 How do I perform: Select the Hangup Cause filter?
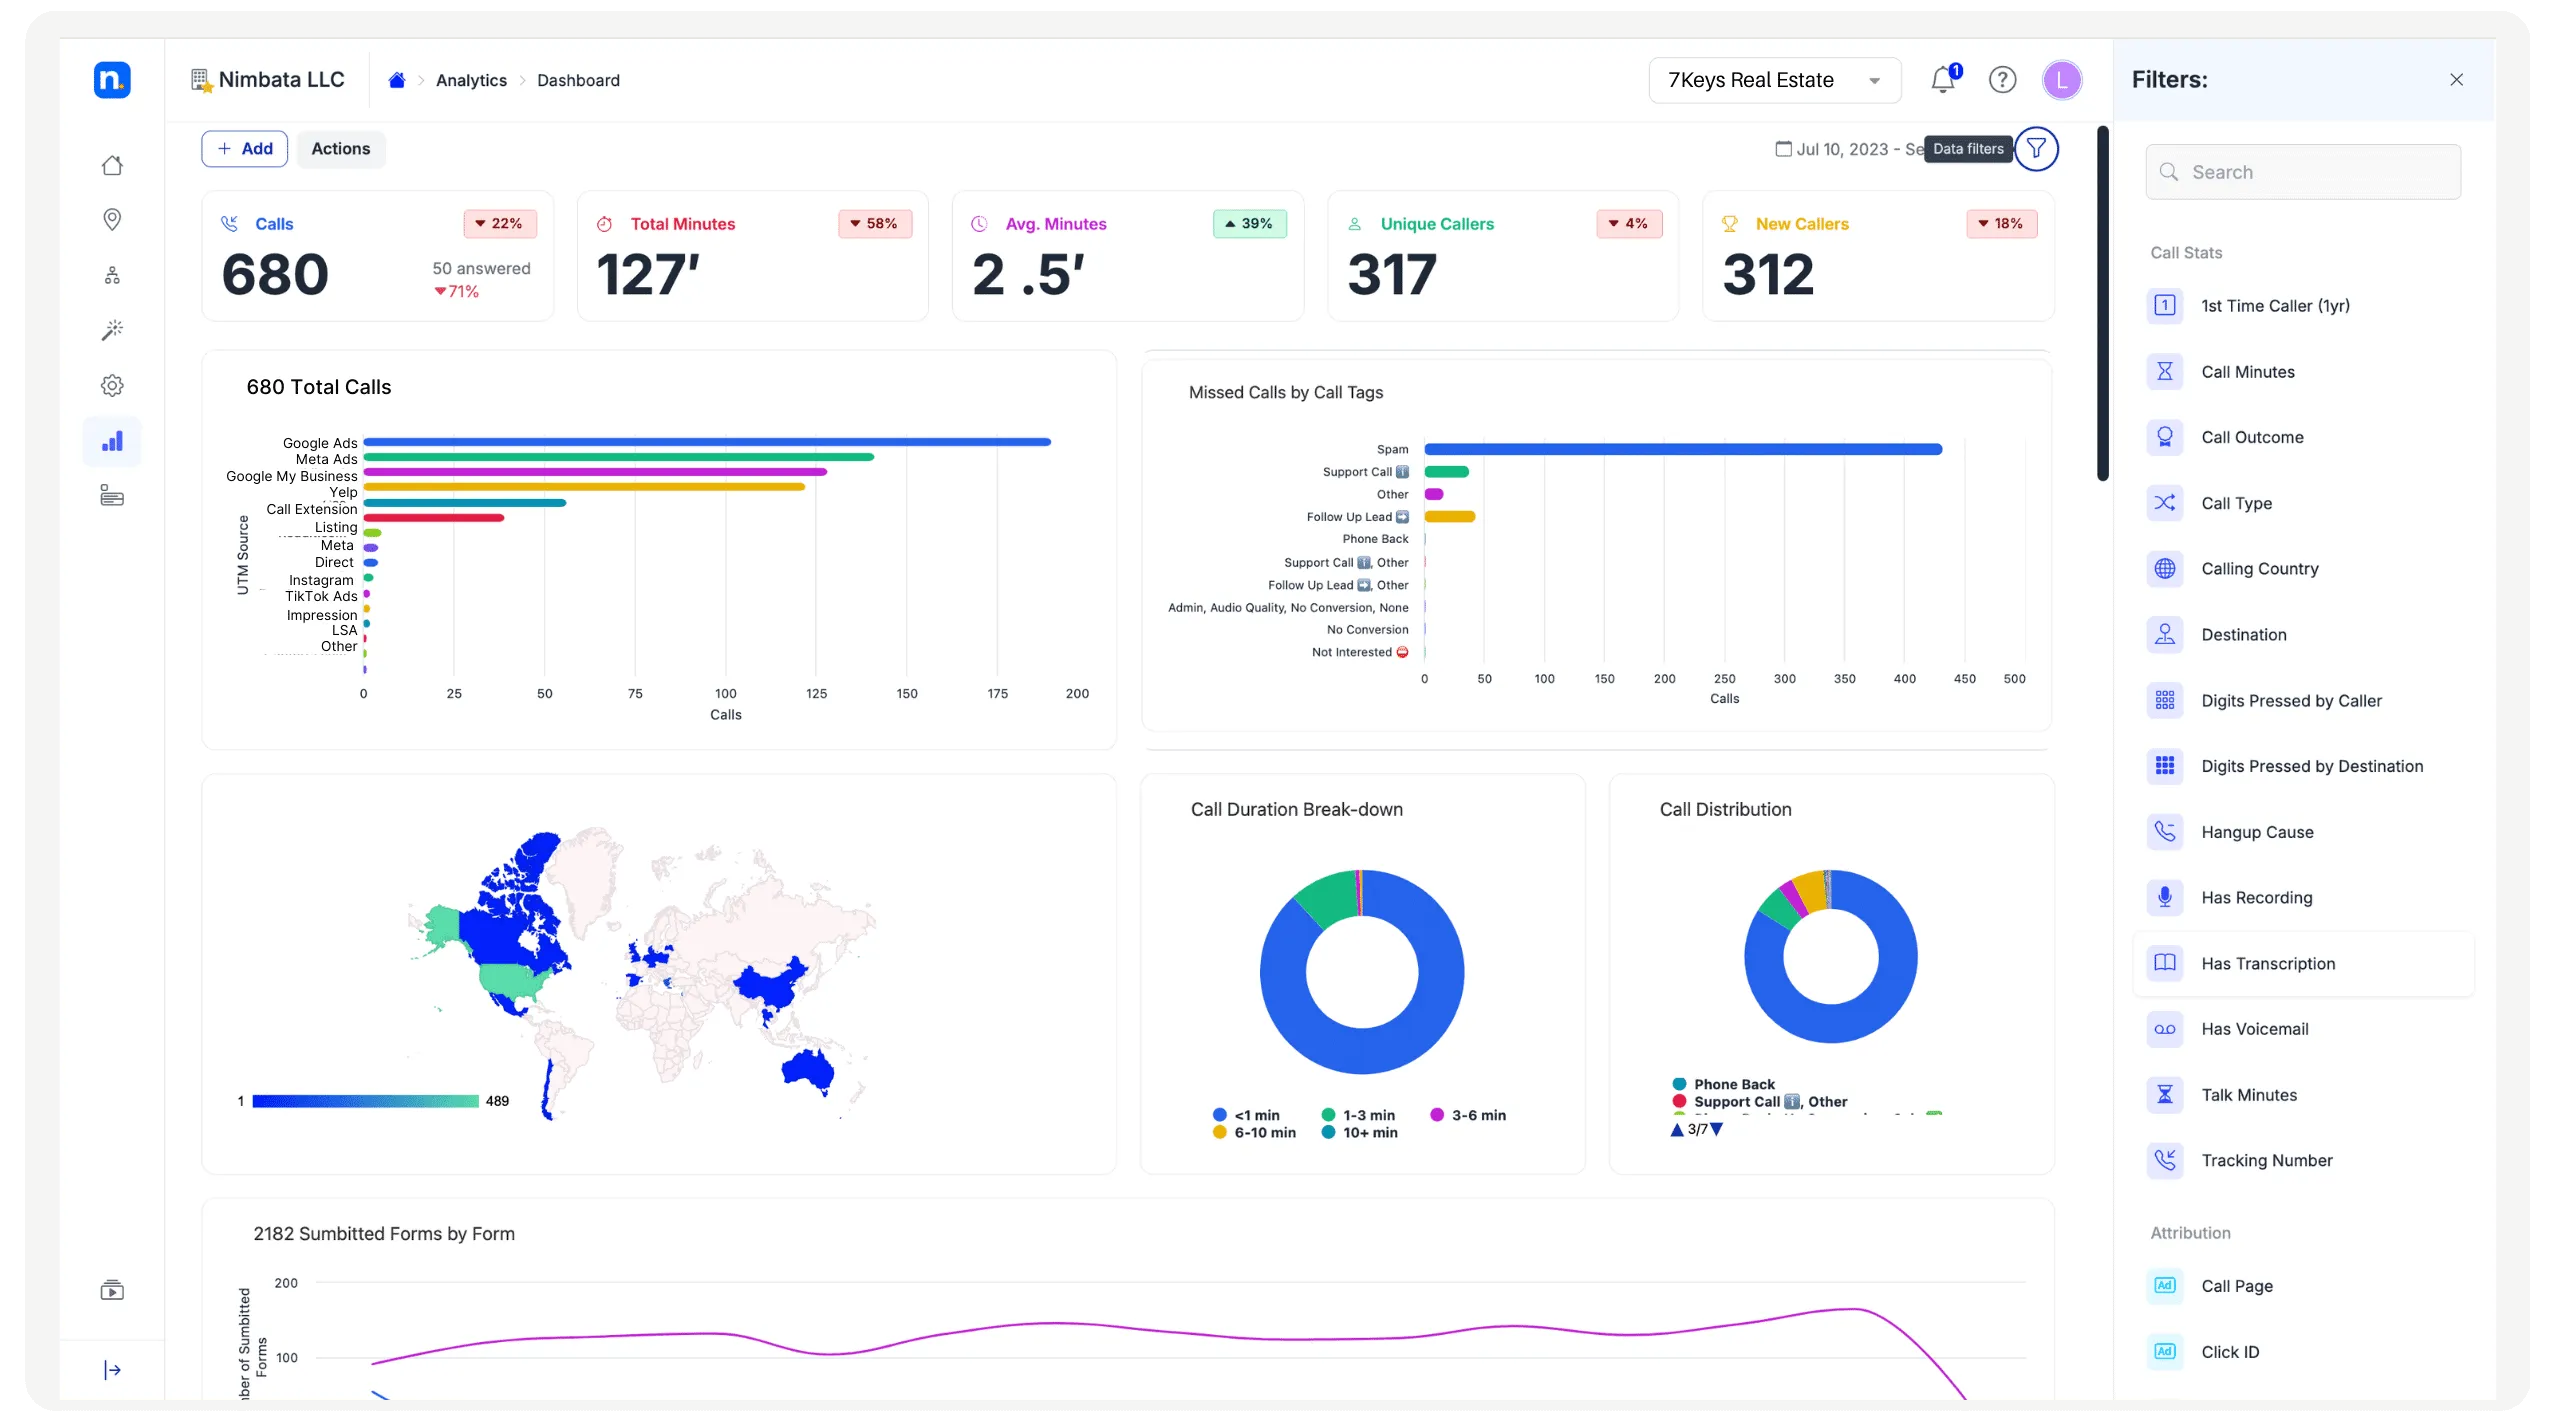point(2304,832)
